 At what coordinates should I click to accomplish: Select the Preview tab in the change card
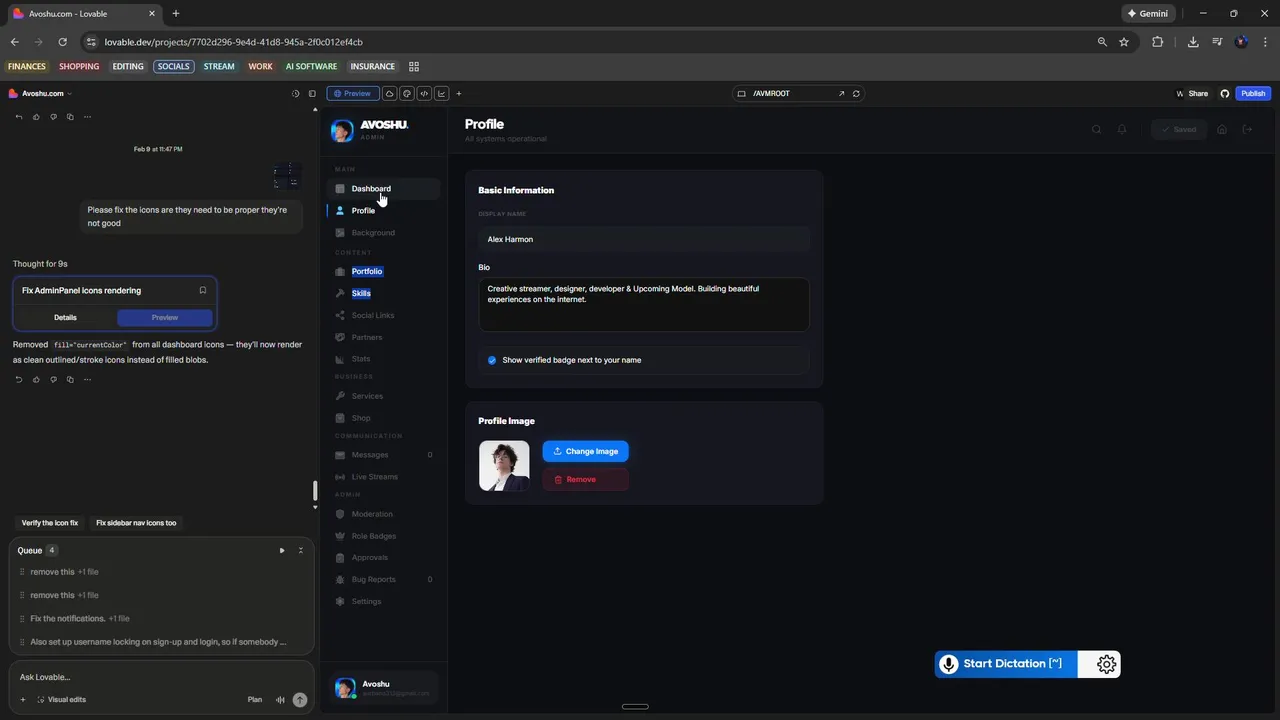pyautogui.click(x=165, y=317)
